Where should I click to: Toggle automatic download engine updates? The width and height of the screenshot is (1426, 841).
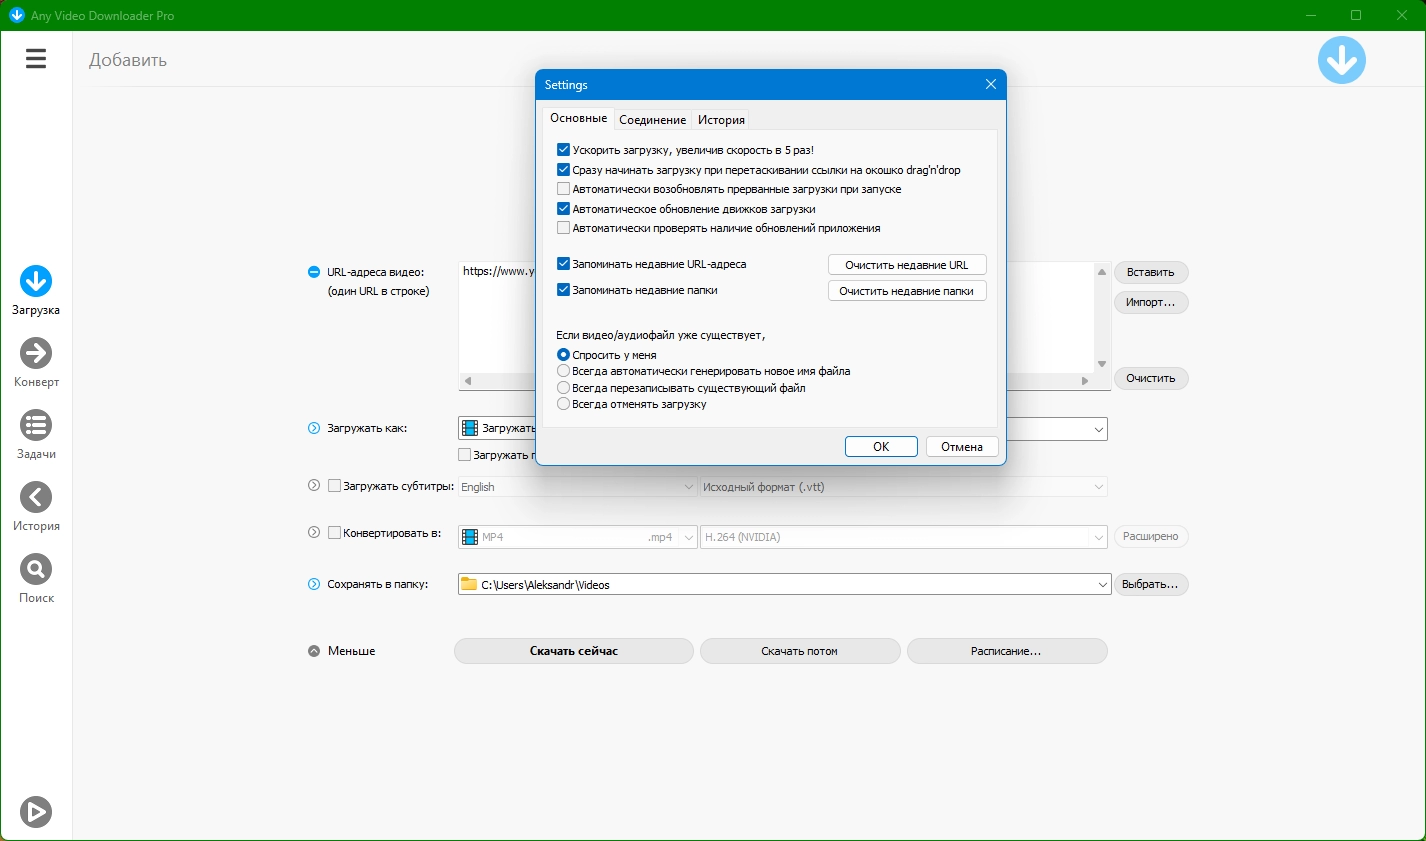tap(563, 209)
